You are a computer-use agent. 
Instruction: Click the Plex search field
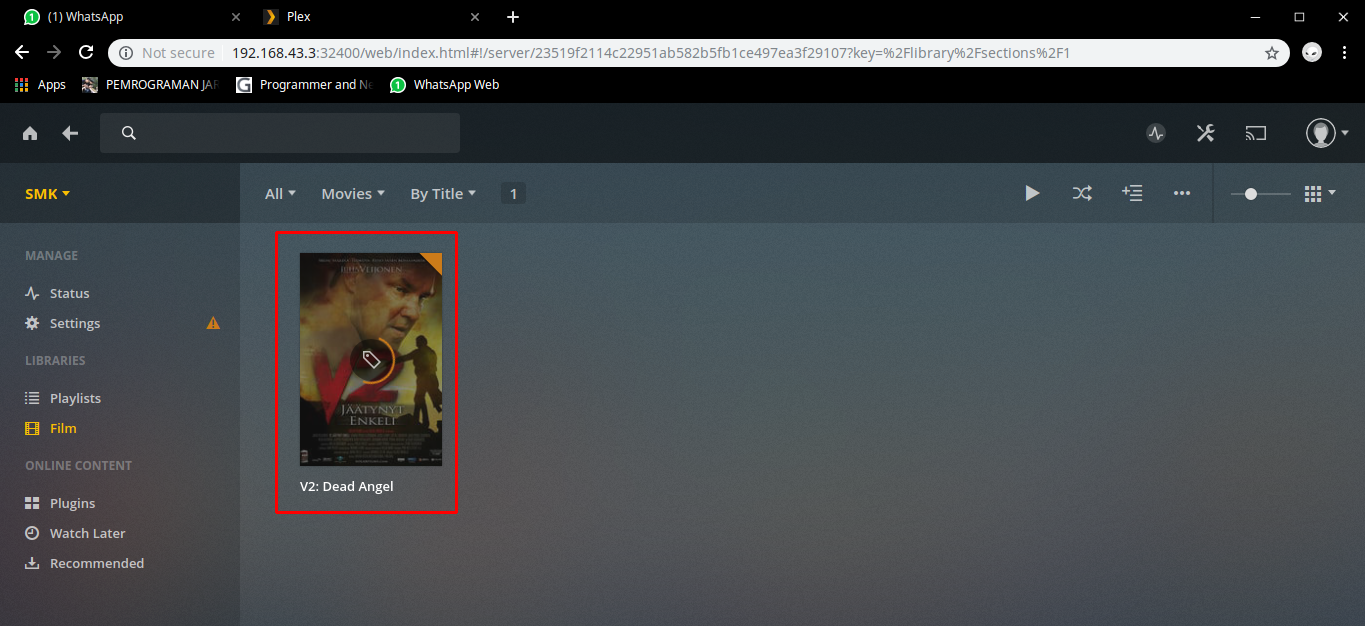click(280, 133)
